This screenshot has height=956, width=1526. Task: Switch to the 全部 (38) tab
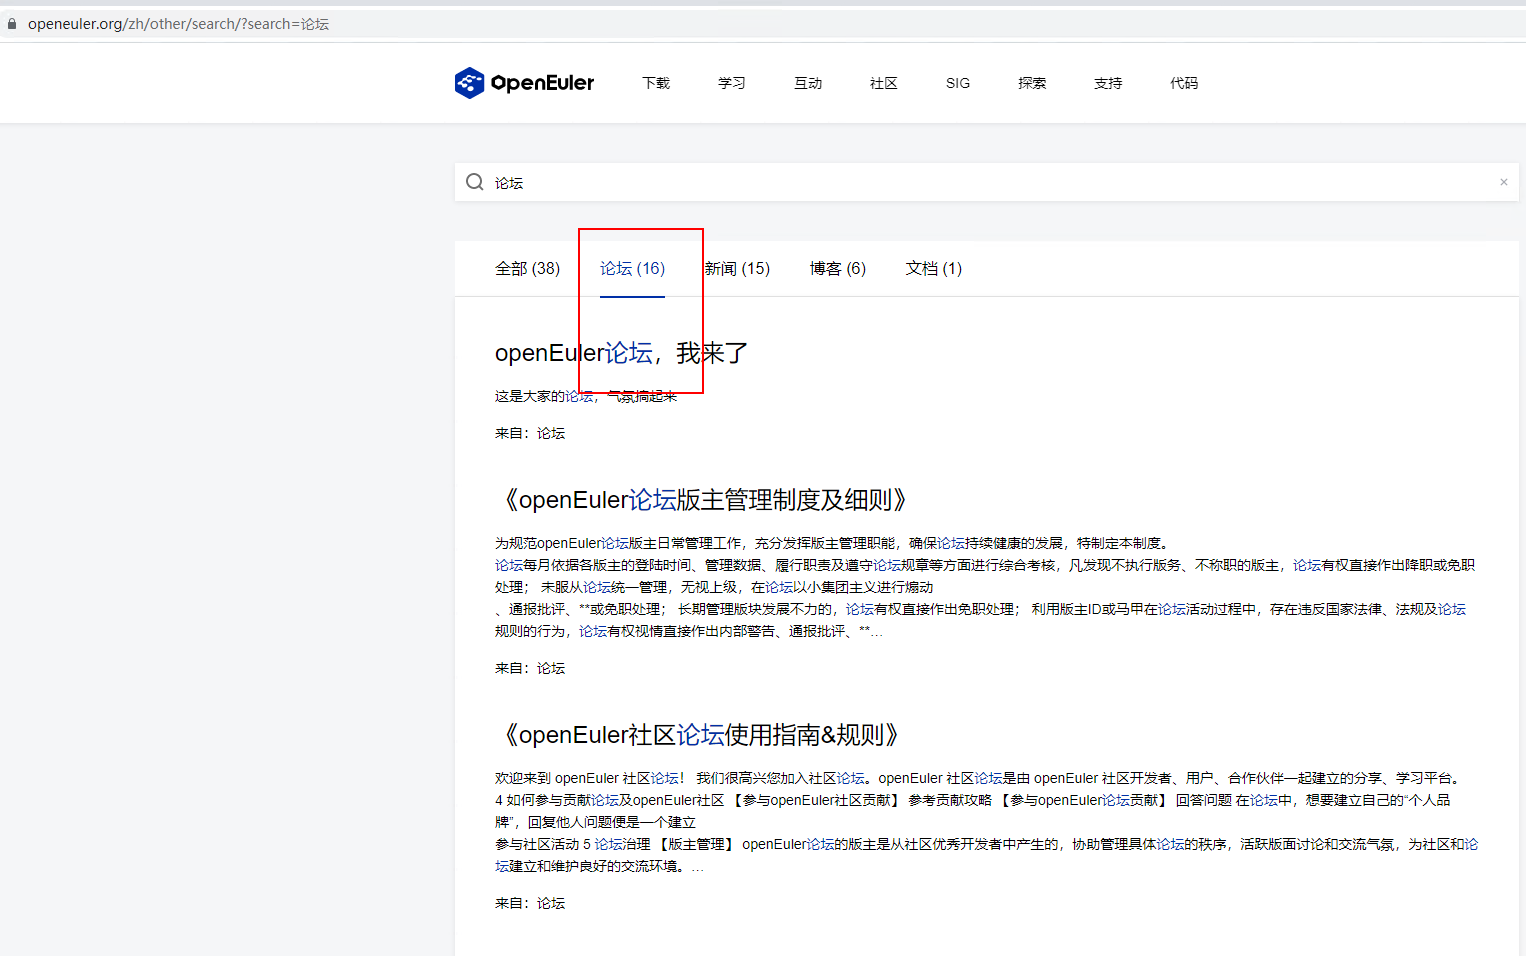tap(527, 268)
